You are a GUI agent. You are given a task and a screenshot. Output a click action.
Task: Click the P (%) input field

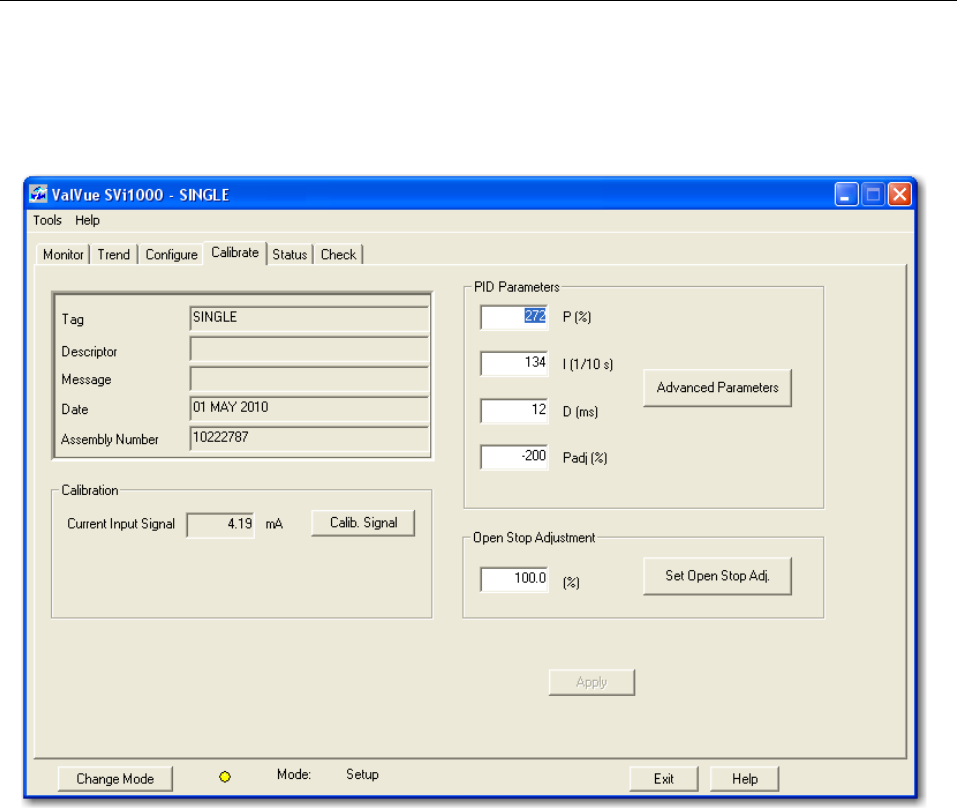(514, 317)
